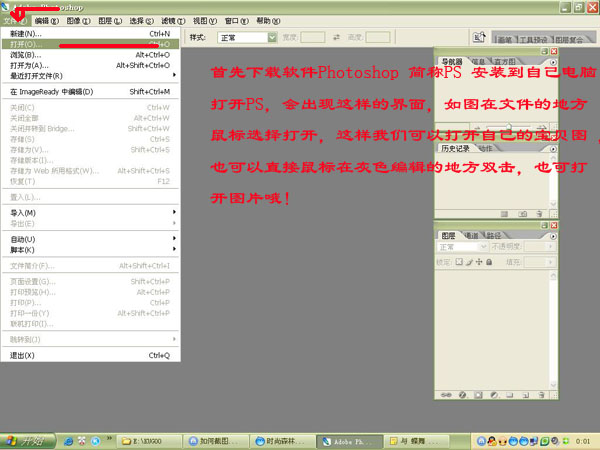Select 浏览(B)... from the File menu
The image size is (600, 450).
(x=90, y=55)
